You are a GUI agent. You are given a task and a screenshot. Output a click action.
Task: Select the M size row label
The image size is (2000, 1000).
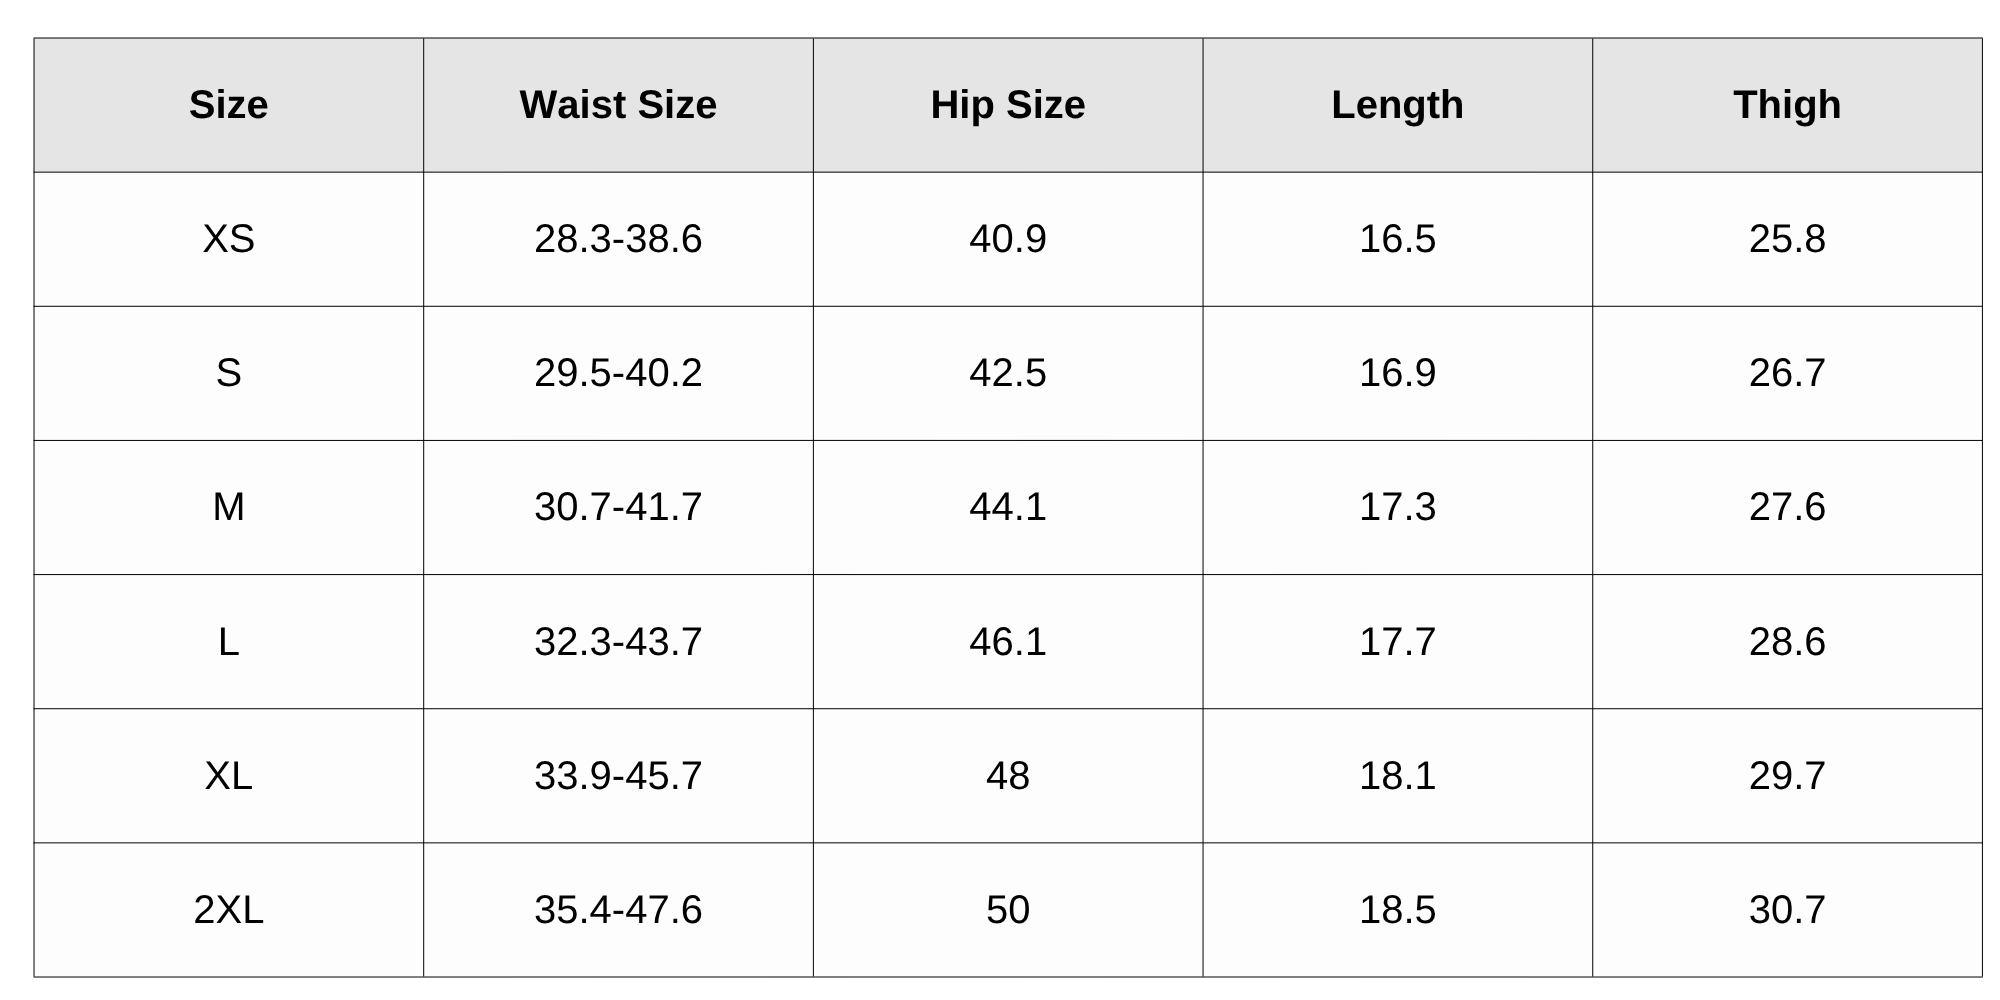pyautogui.click(x=228, y=507)
